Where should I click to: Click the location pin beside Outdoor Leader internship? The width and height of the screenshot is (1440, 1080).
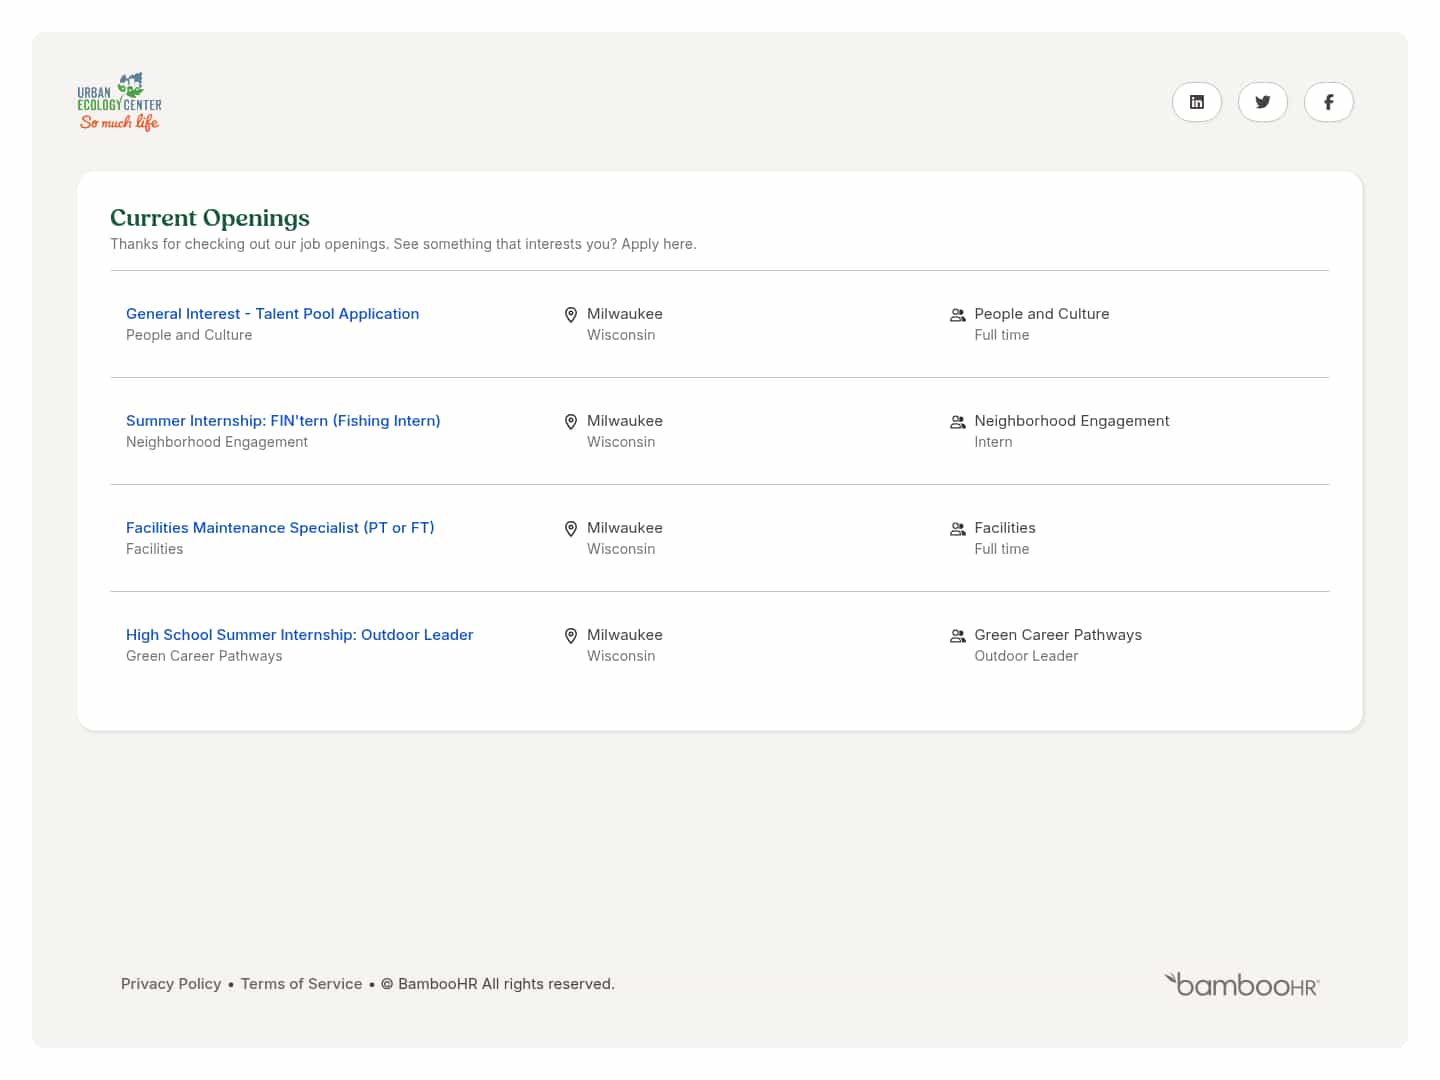571,635
